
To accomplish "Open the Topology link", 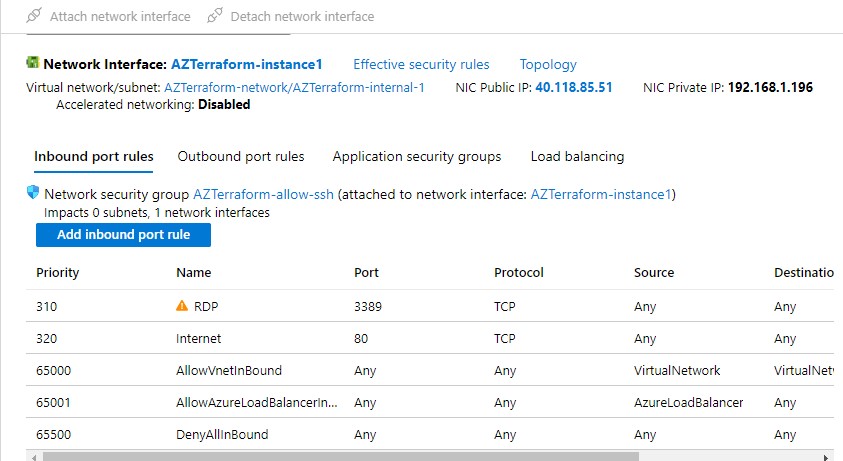I will [547, 65].
